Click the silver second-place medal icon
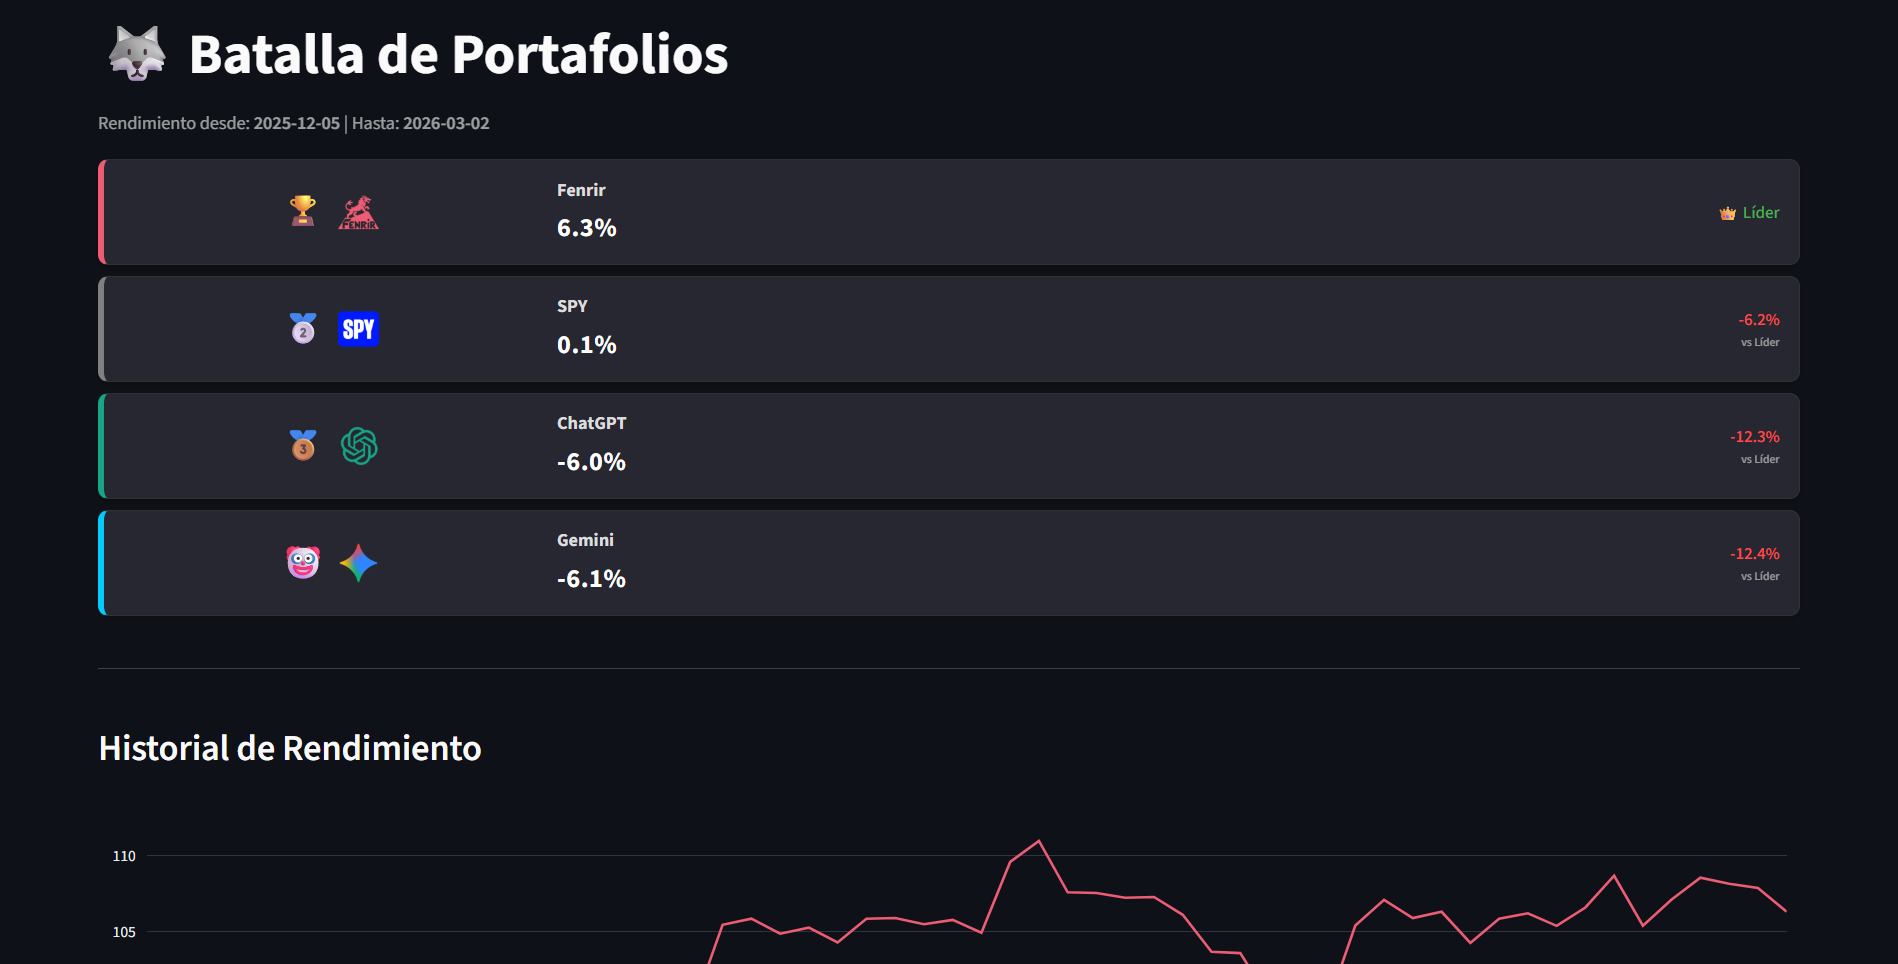The image size is (1898, 964). pyautogui.click(x=303, y=328)
